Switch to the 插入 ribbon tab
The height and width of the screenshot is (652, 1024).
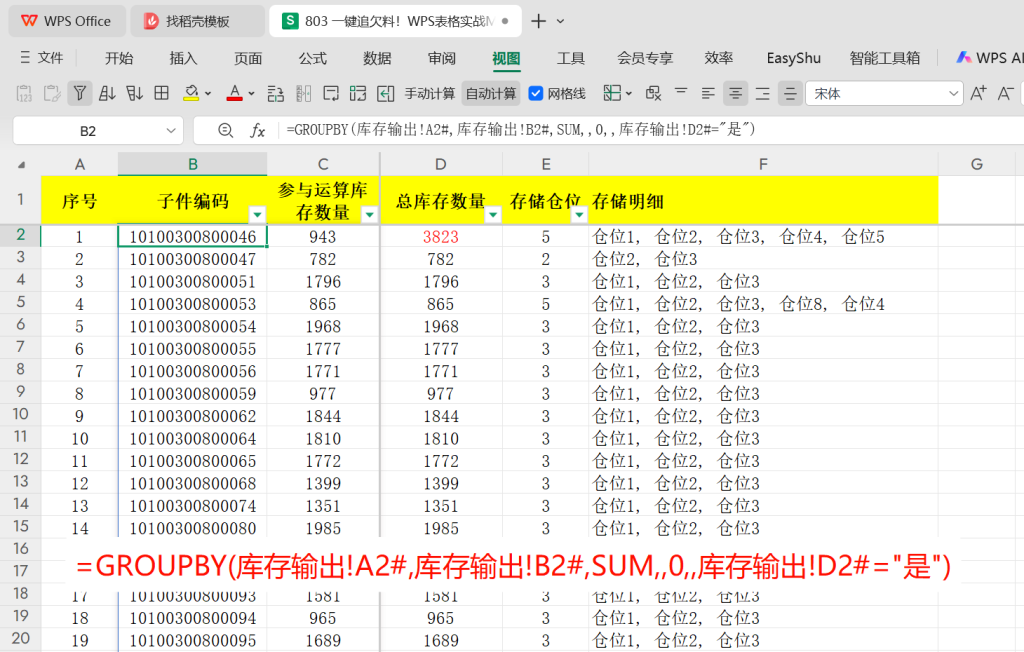(x=184, y=58)
